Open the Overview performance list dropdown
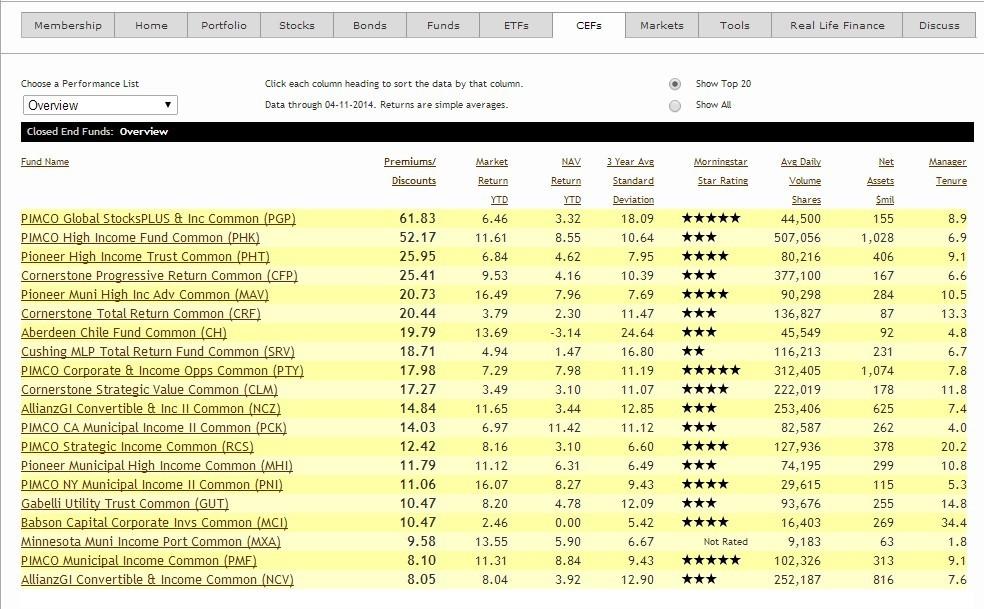 [x=100, y=105]
